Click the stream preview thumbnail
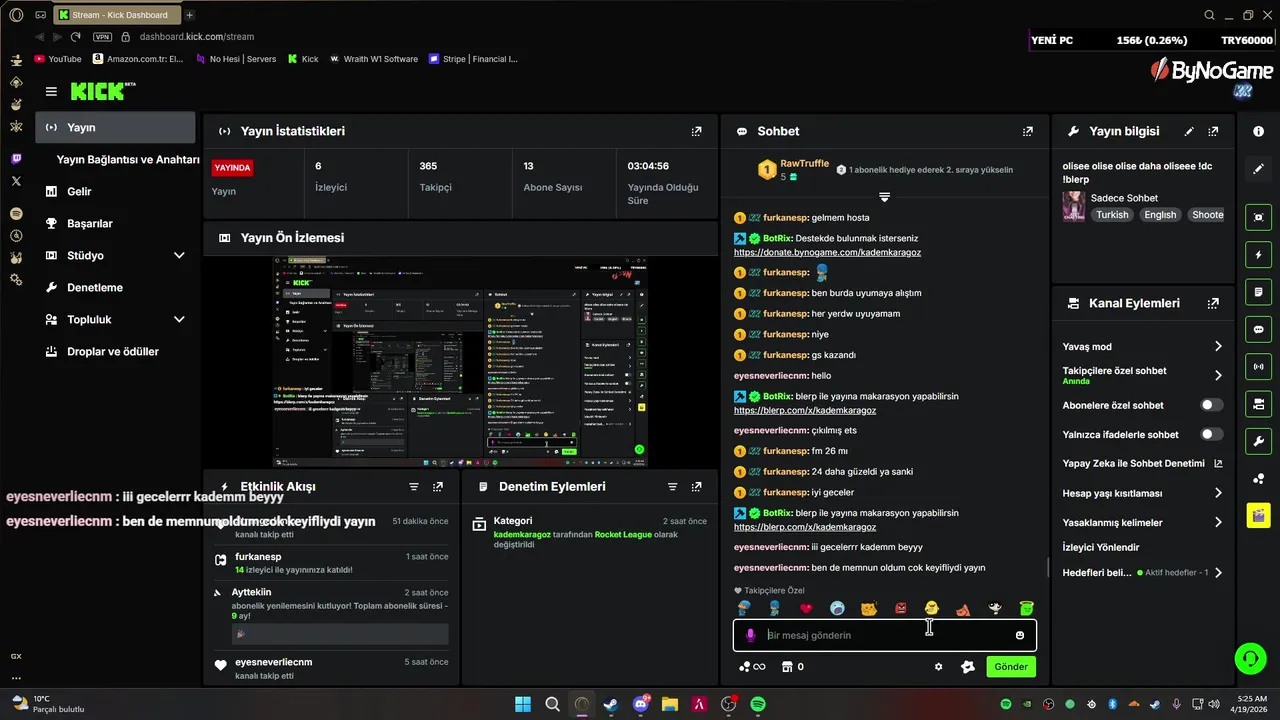The width and height of the screenshot is (1280, 720). pyautogui.click(x=460, y=362)
